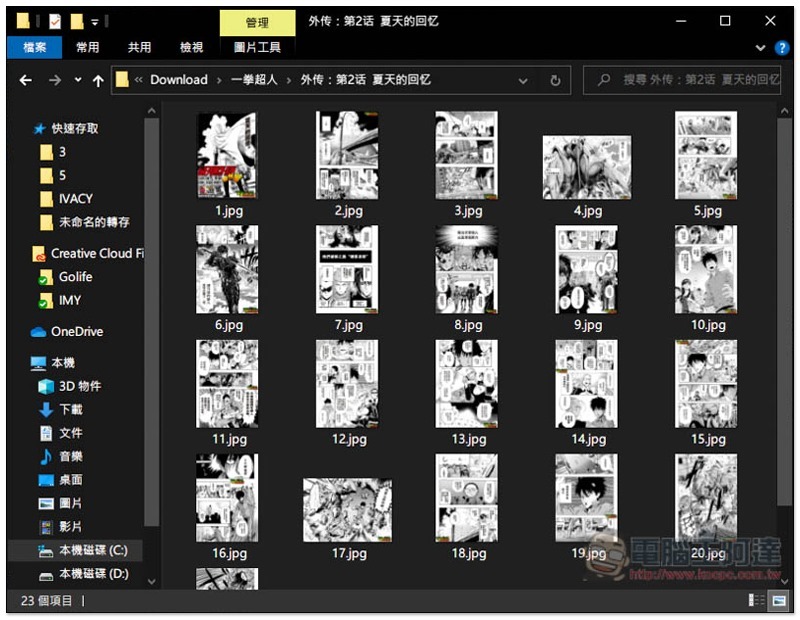Click the back navigation arrow
This screenshot has width=800, height=620.
pyautogui.click(x=26, y=80)
